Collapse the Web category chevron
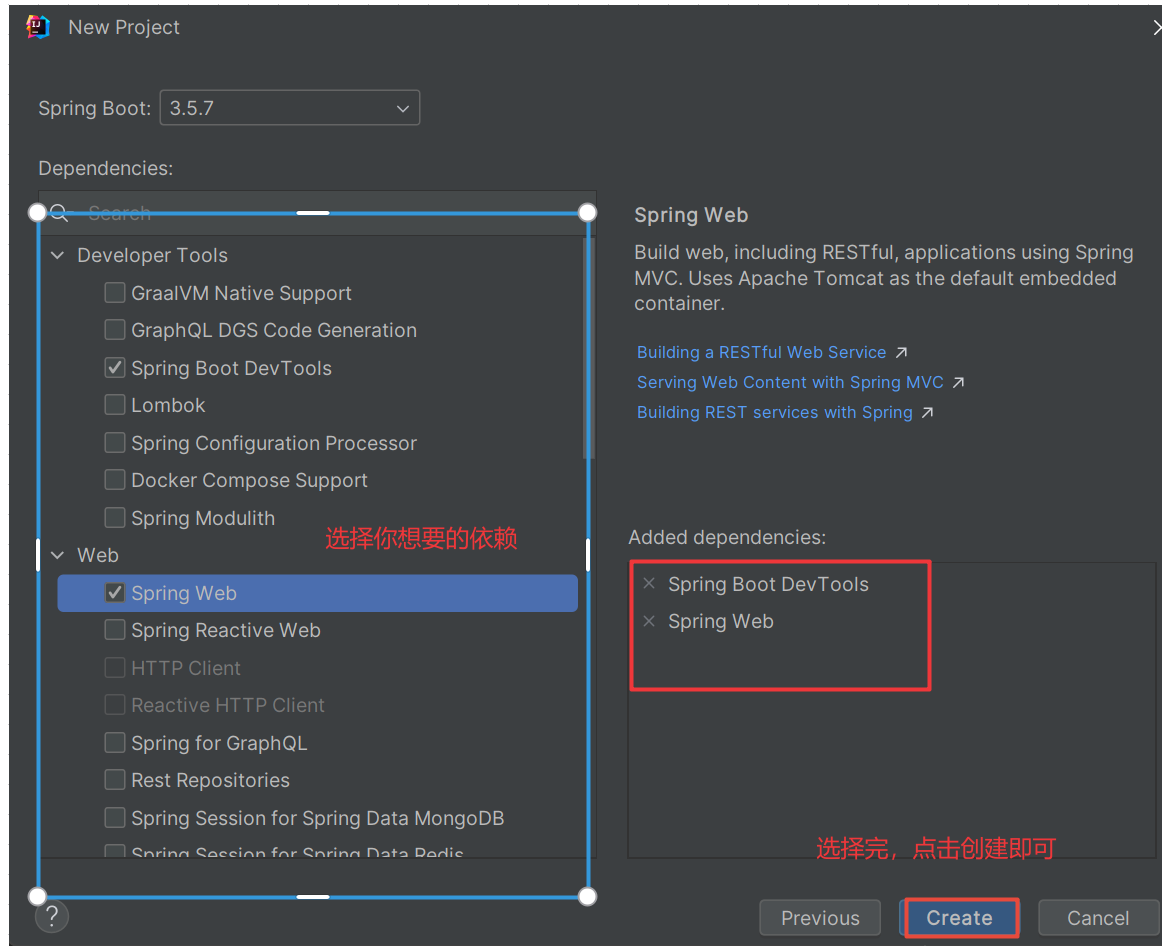Image resolution: width=1172 pixels, height=946 pixels. tap(58, 555)
